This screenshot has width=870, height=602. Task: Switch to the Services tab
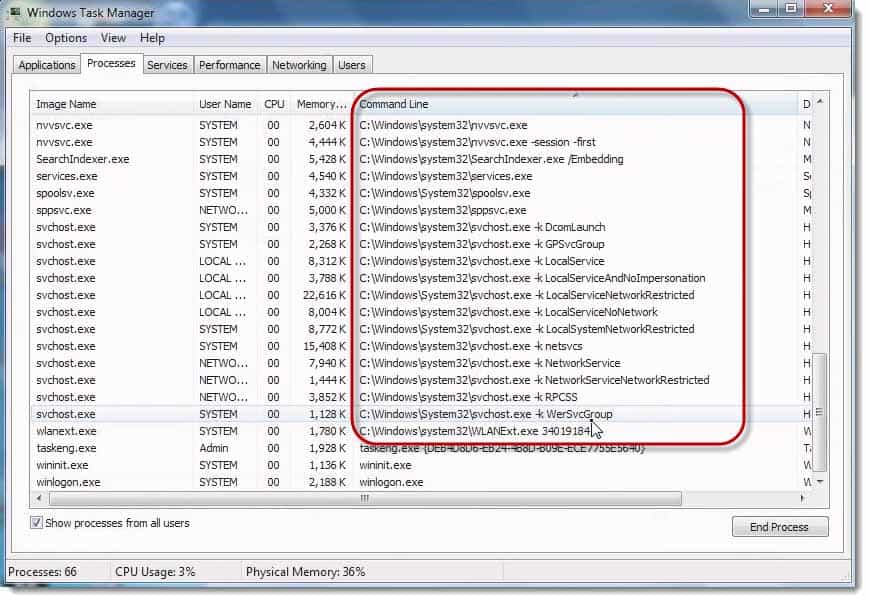167,65
